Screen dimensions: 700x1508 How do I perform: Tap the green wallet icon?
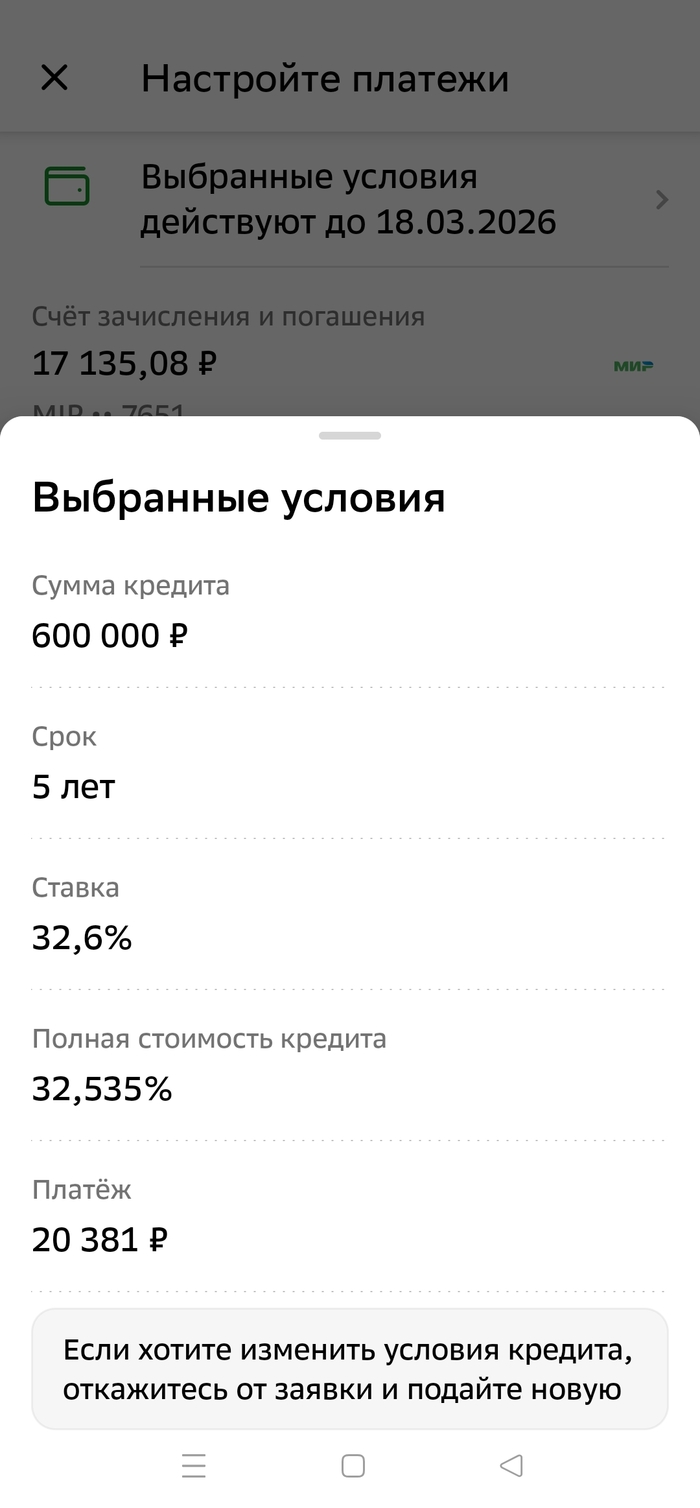67,187
